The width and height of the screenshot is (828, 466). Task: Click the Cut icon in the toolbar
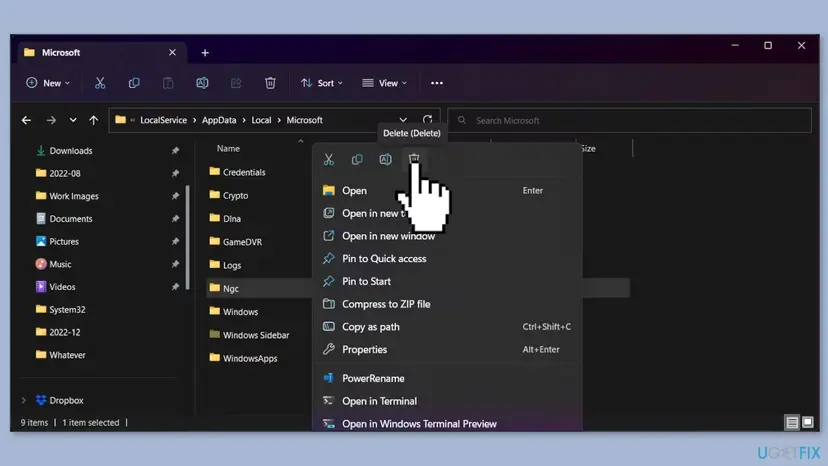coord(100,83)
